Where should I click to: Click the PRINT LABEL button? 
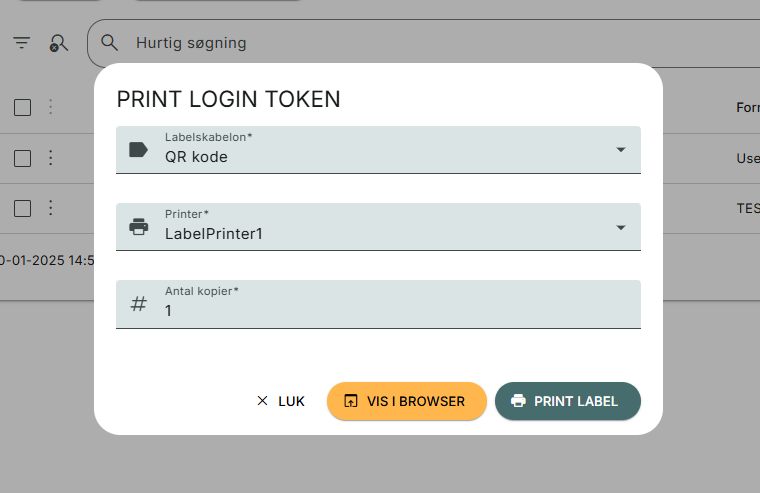568,401
